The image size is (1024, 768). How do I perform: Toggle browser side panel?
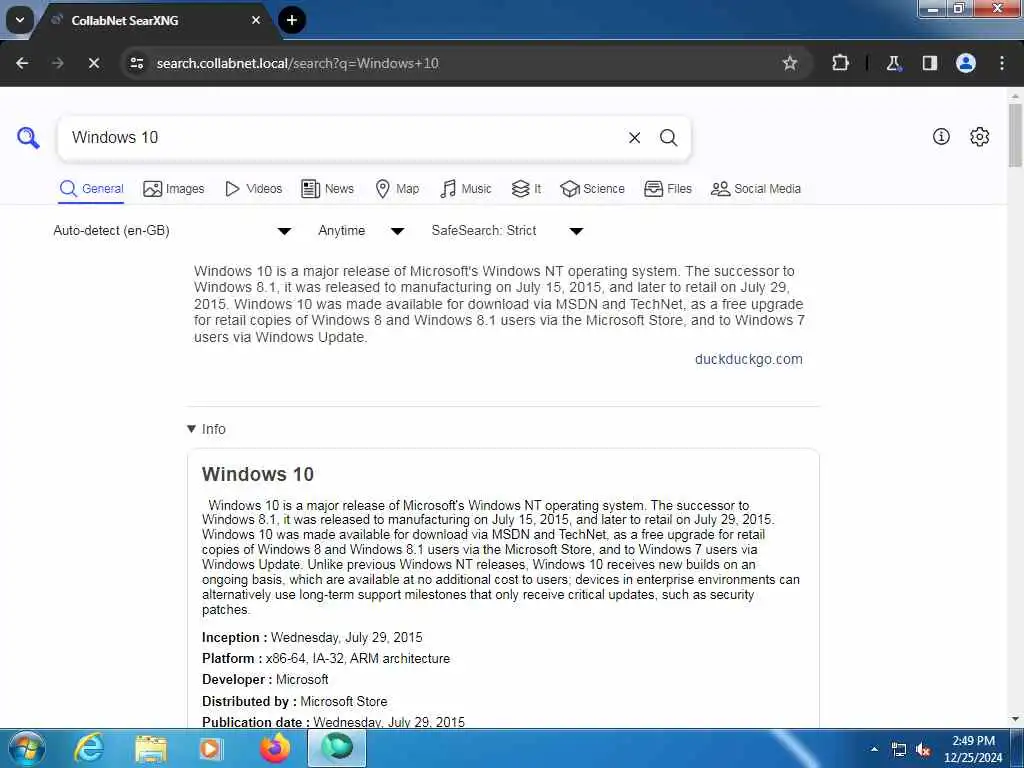[x=929, y=63]
